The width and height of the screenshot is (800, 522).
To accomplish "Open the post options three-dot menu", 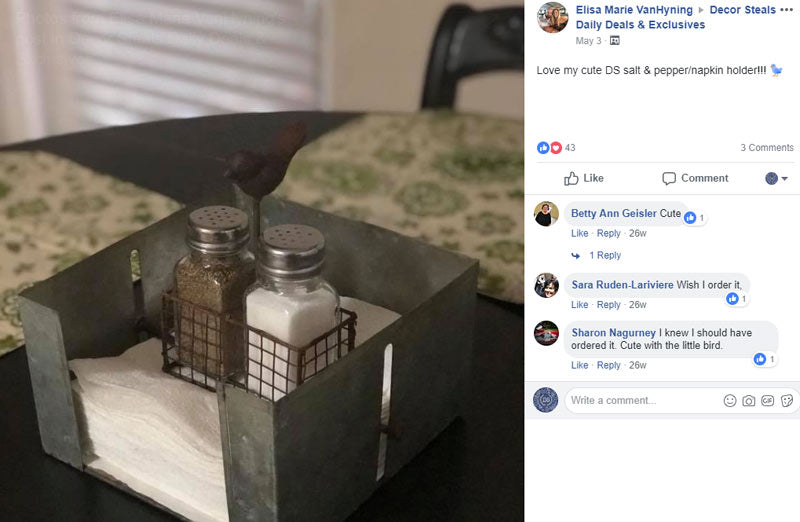I will click(787, 10).
